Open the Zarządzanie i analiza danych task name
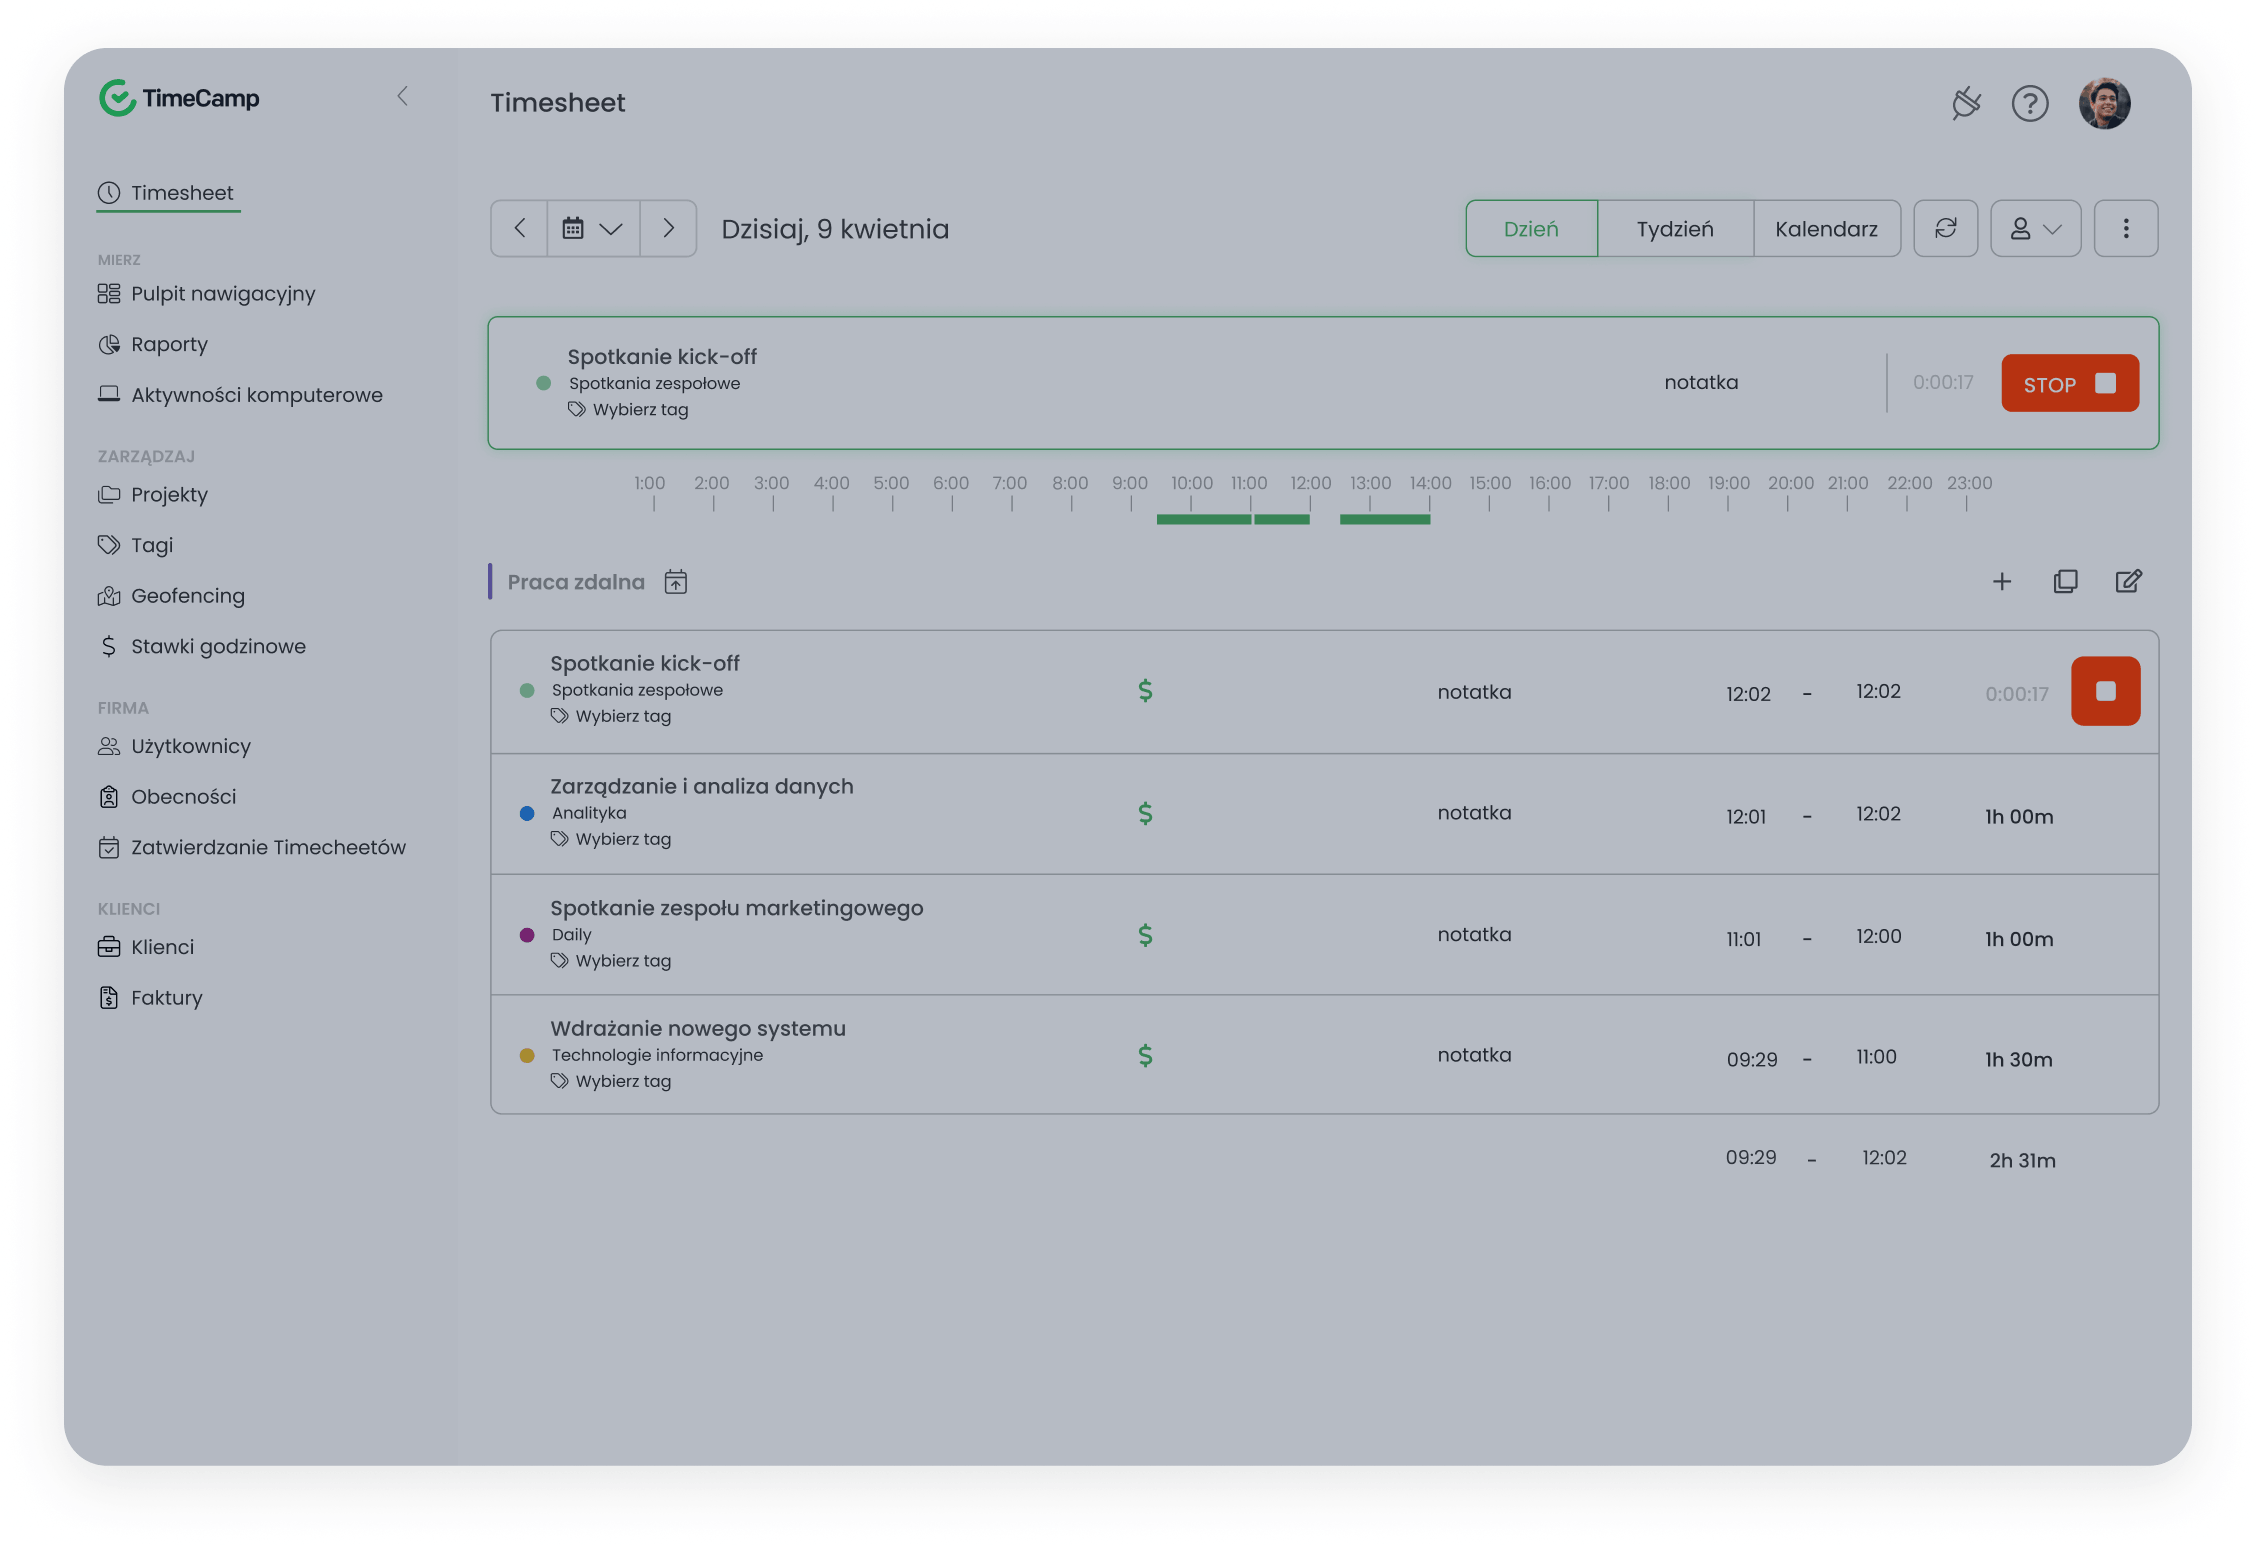 (x=702, y=786)
